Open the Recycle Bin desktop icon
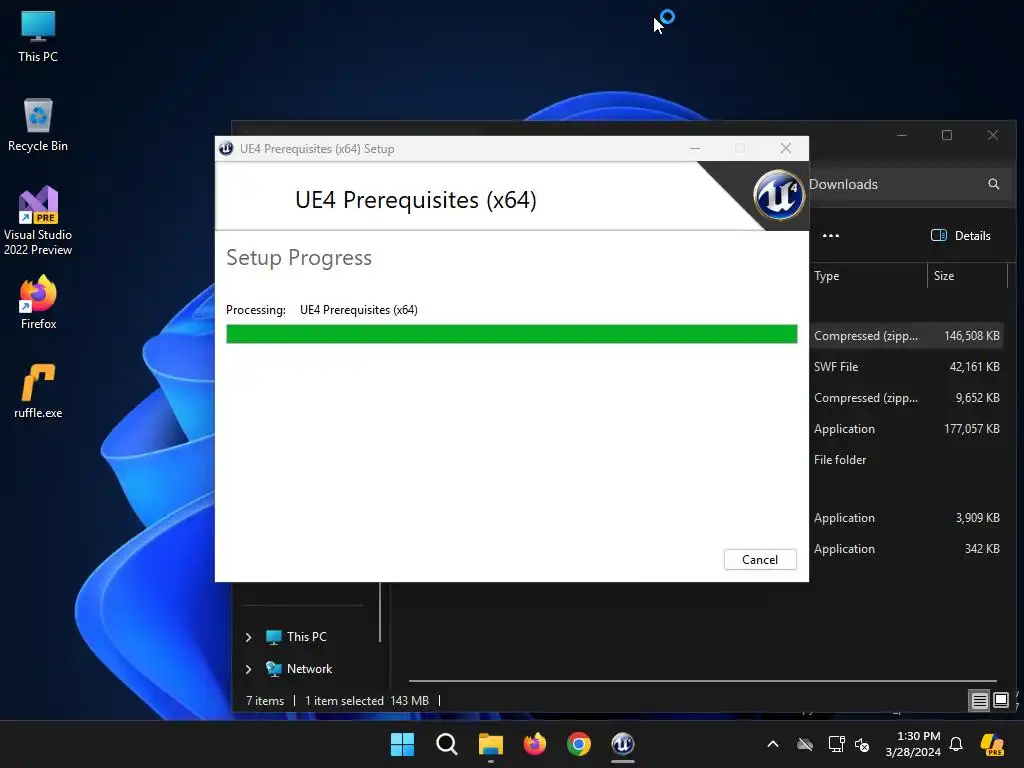Screen dimensions: 1024x768 click(38, 125)
